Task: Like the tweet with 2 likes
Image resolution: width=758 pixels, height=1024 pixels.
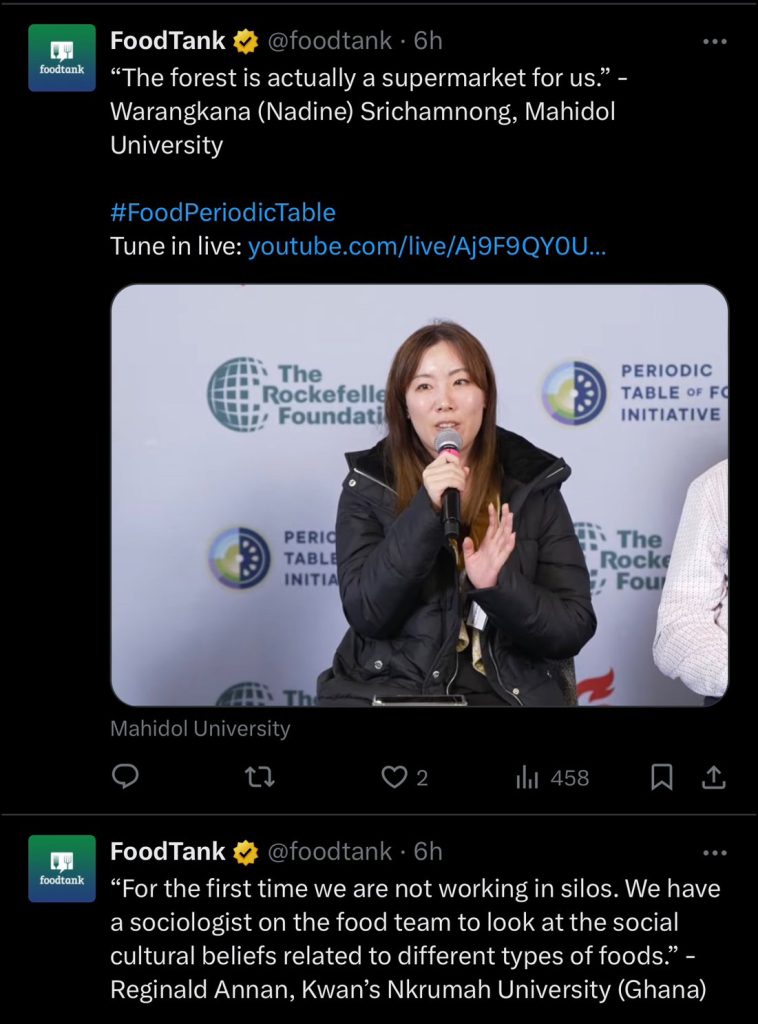Action: [397, 777]
